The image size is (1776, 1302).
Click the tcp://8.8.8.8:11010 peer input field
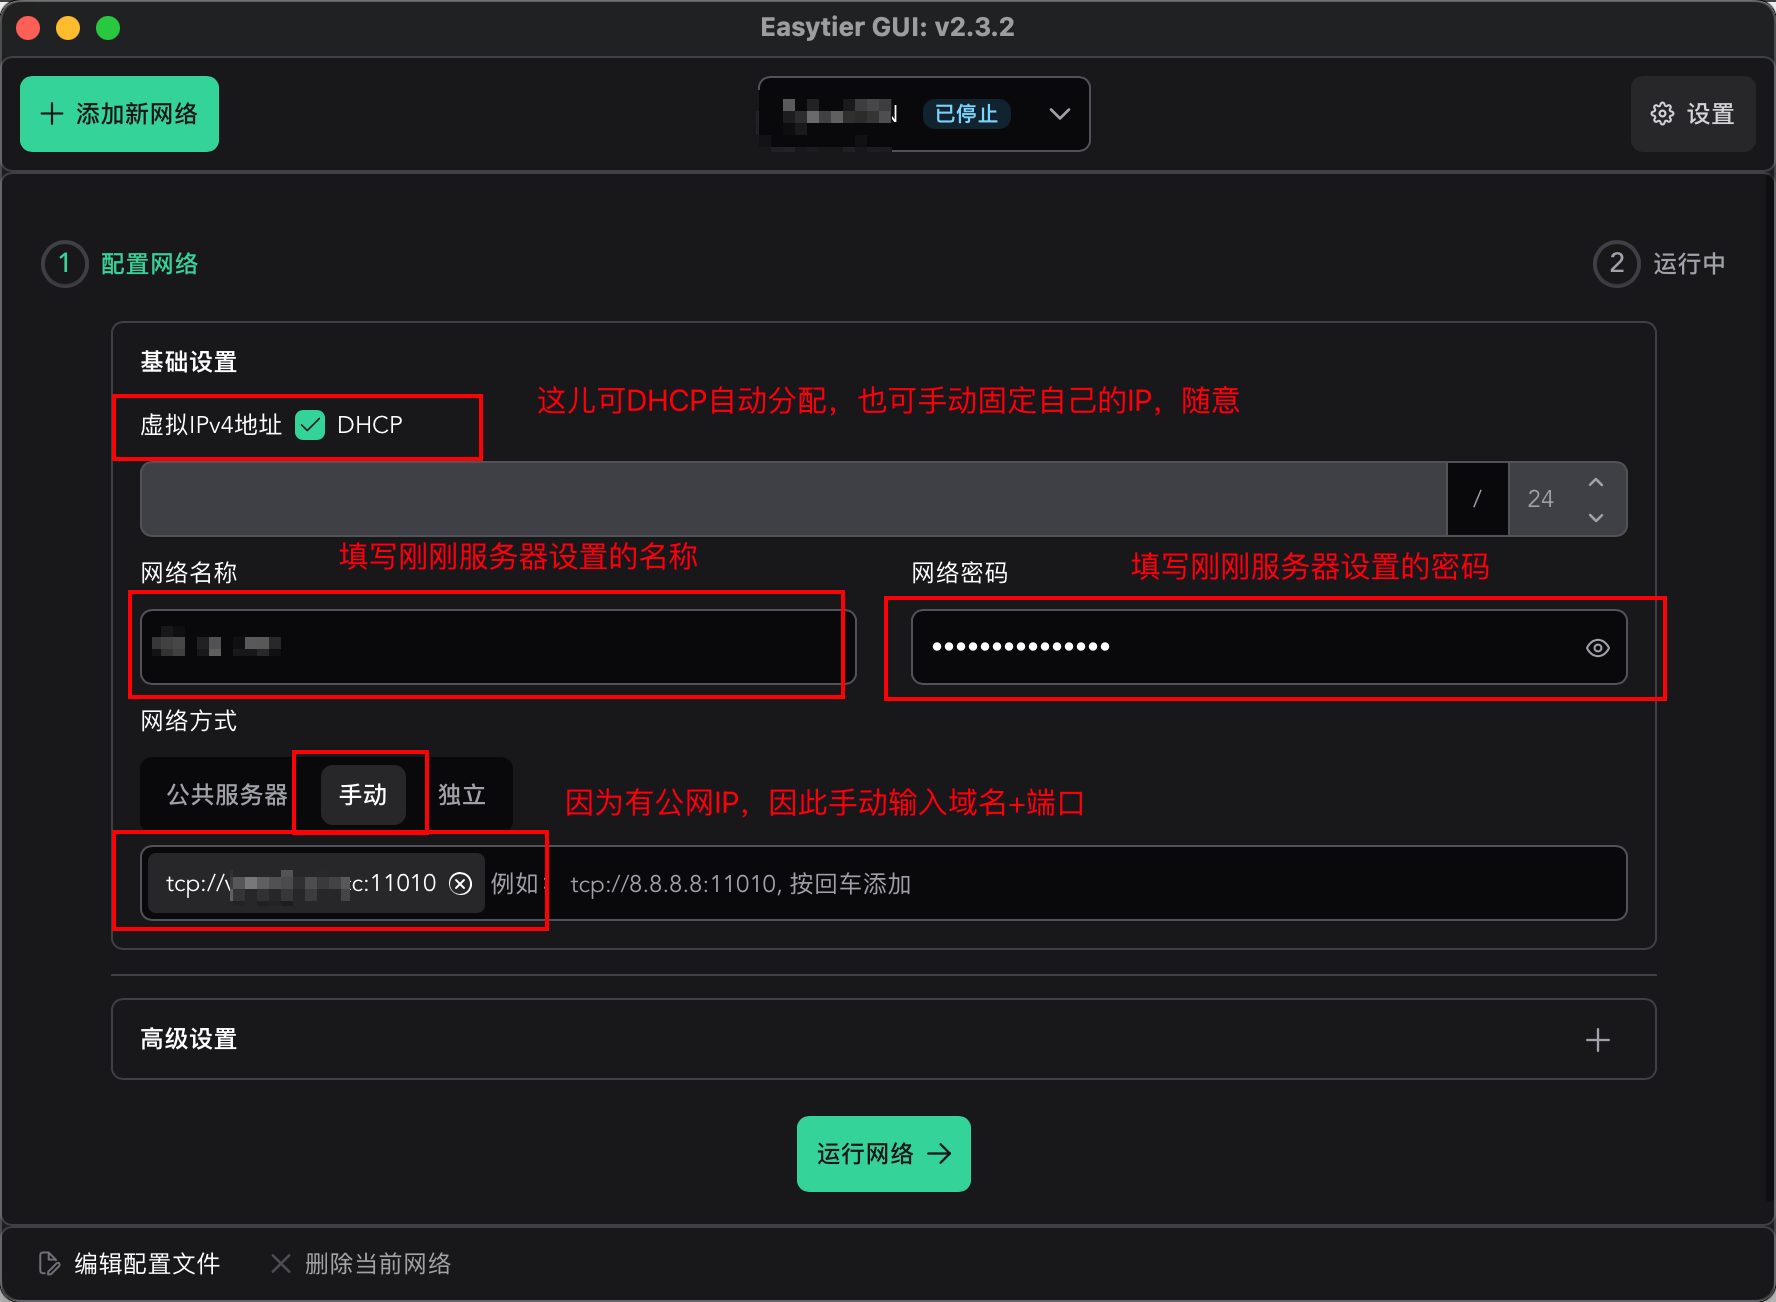coord(900,883)
